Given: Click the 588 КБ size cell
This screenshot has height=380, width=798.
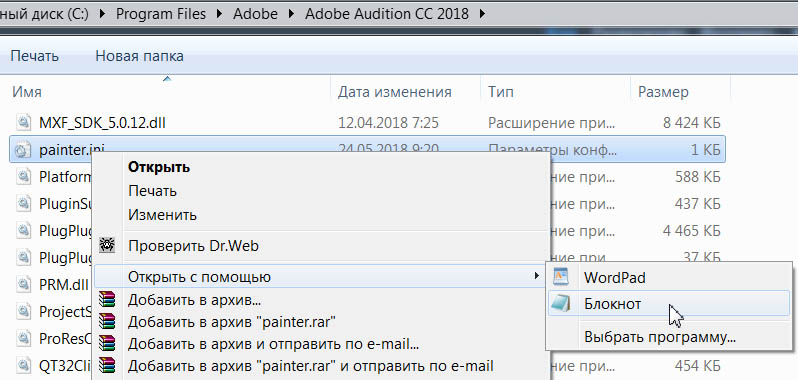Looking at the screenshot, I should click(698, 177).
